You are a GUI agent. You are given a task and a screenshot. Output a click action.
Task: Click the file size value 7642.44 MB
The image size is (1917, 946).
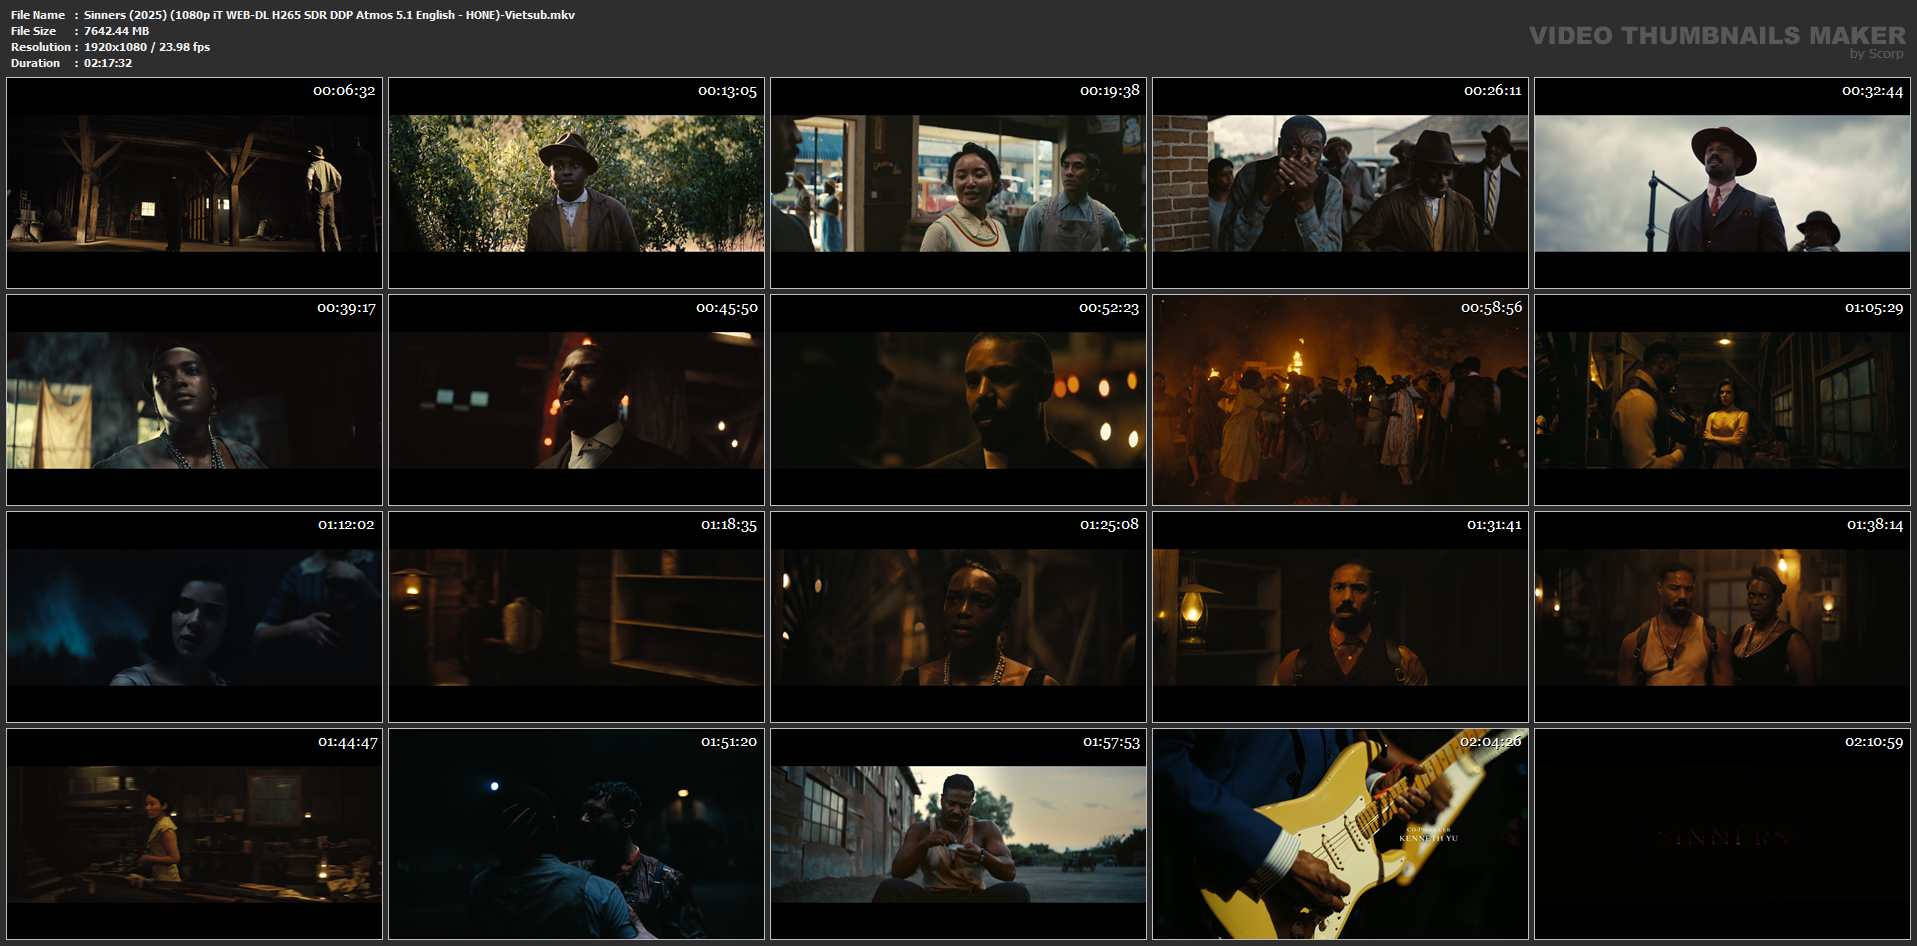pyautogui.click(x=116, y=31)
